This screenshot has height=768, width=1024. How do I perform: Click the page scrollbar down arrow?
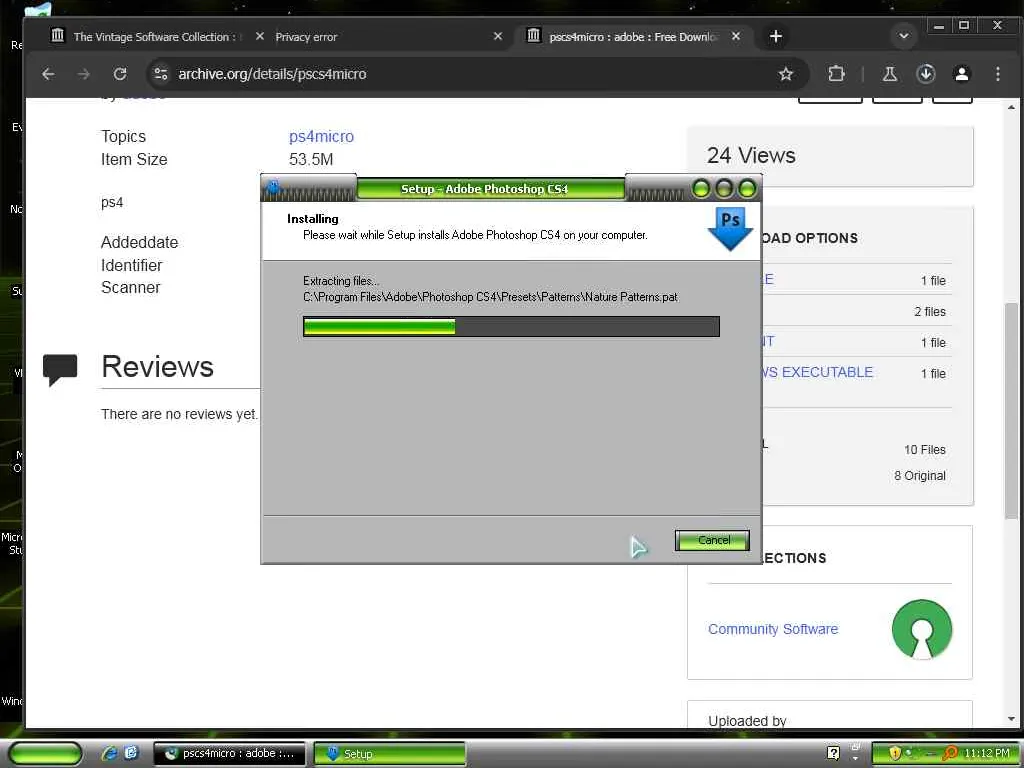click(x=1011, y=719)
